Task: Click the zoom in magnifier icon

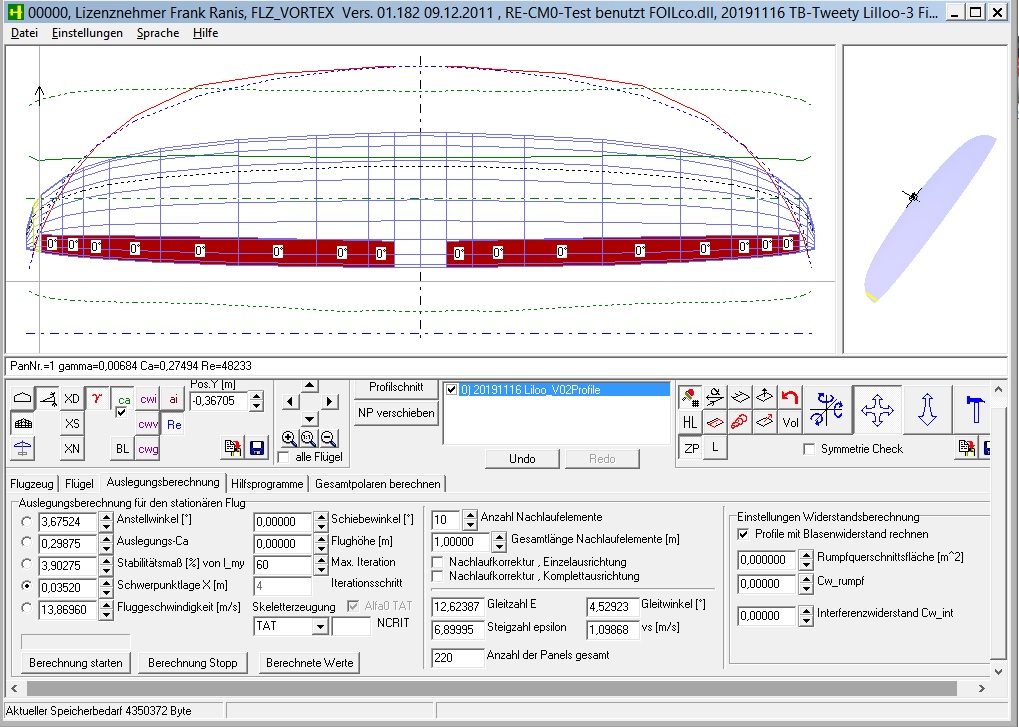Action: click(x=289, y=438)
